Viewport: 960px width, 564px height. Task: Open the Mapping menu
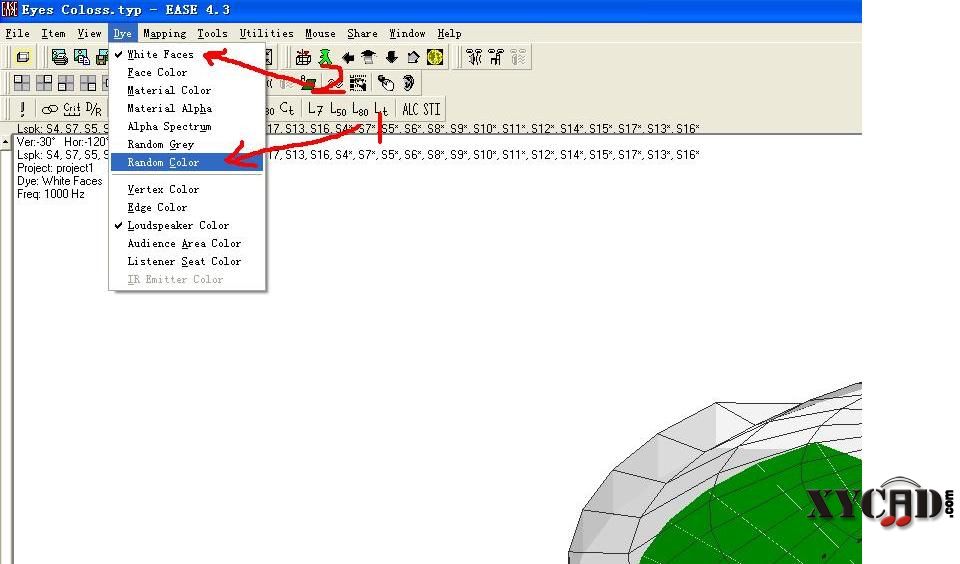tap(165, 34)
